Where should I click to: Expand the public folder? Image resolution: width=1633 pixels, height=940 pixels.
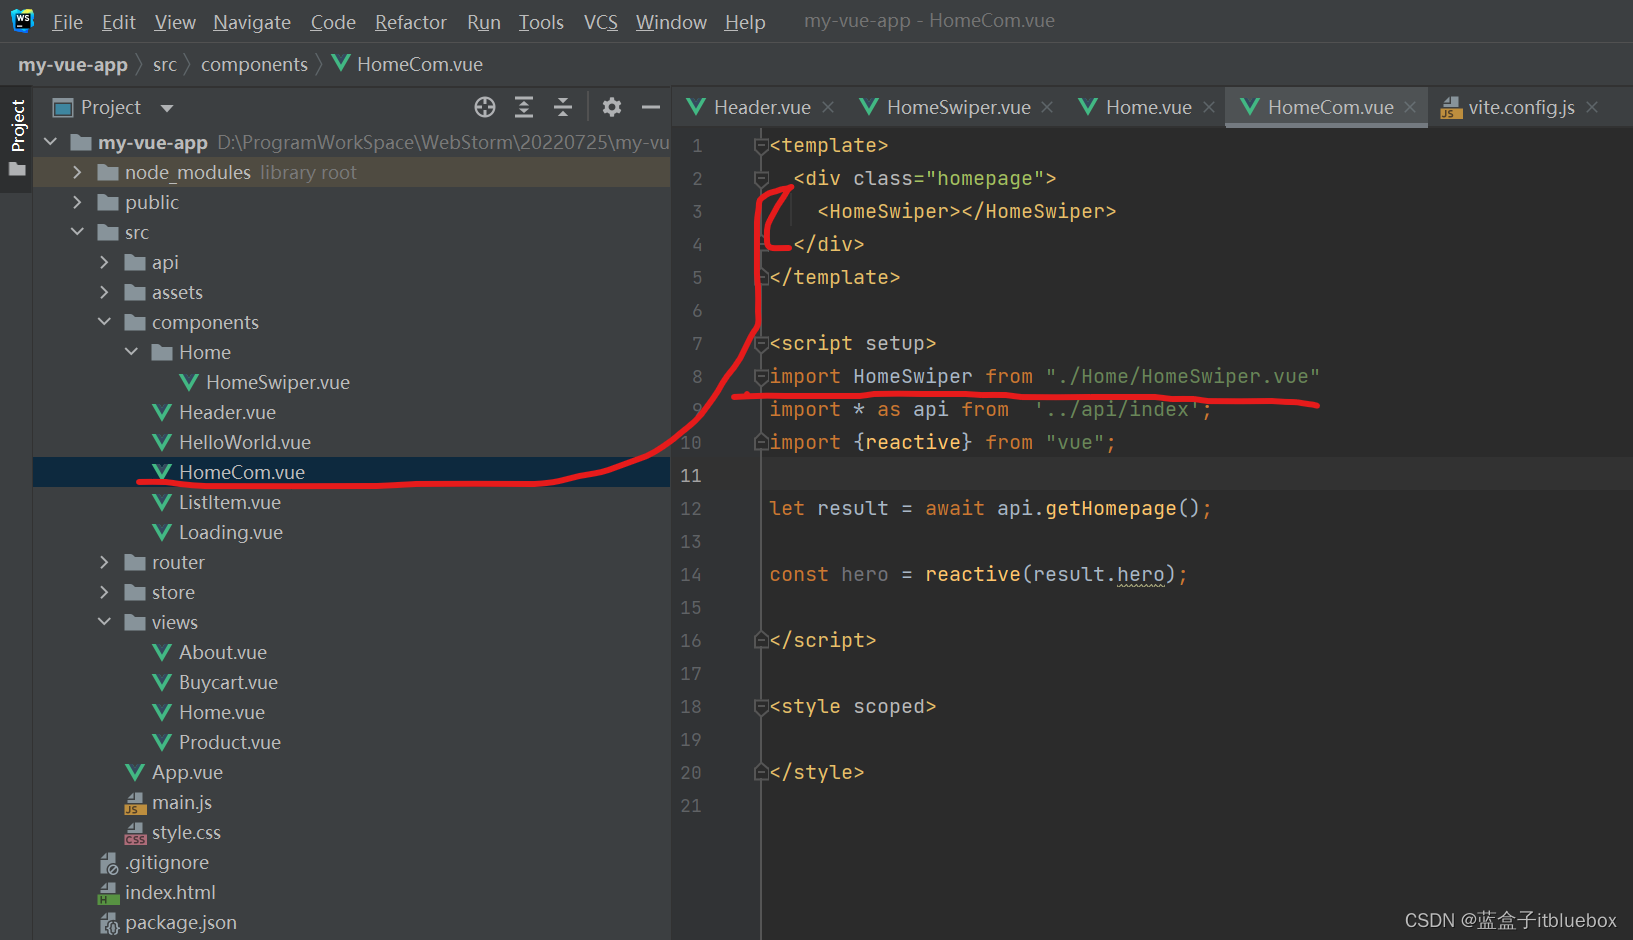(77, 202)
